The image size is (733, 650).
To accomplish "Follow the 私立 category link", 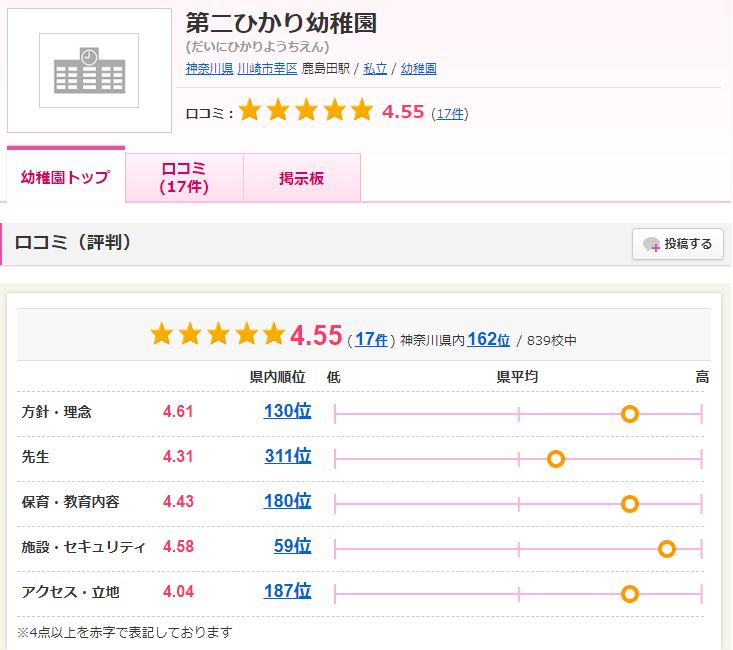I will pos(375,69).
